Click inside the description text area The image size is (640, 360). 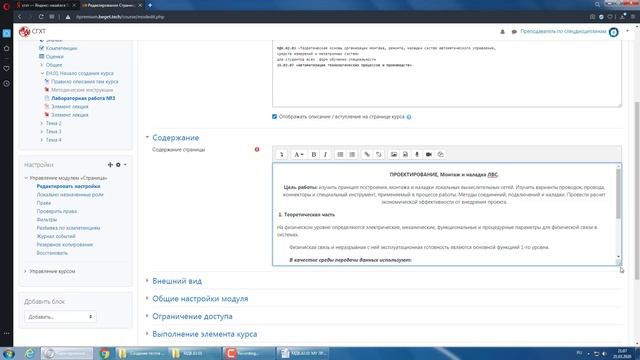[x=447, y=73]
